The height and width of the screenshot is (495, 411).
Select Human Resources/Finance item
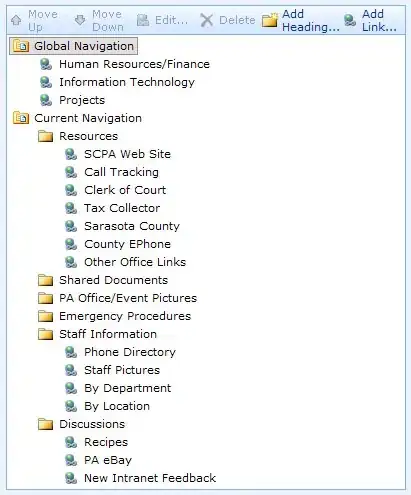coord(134,64)
